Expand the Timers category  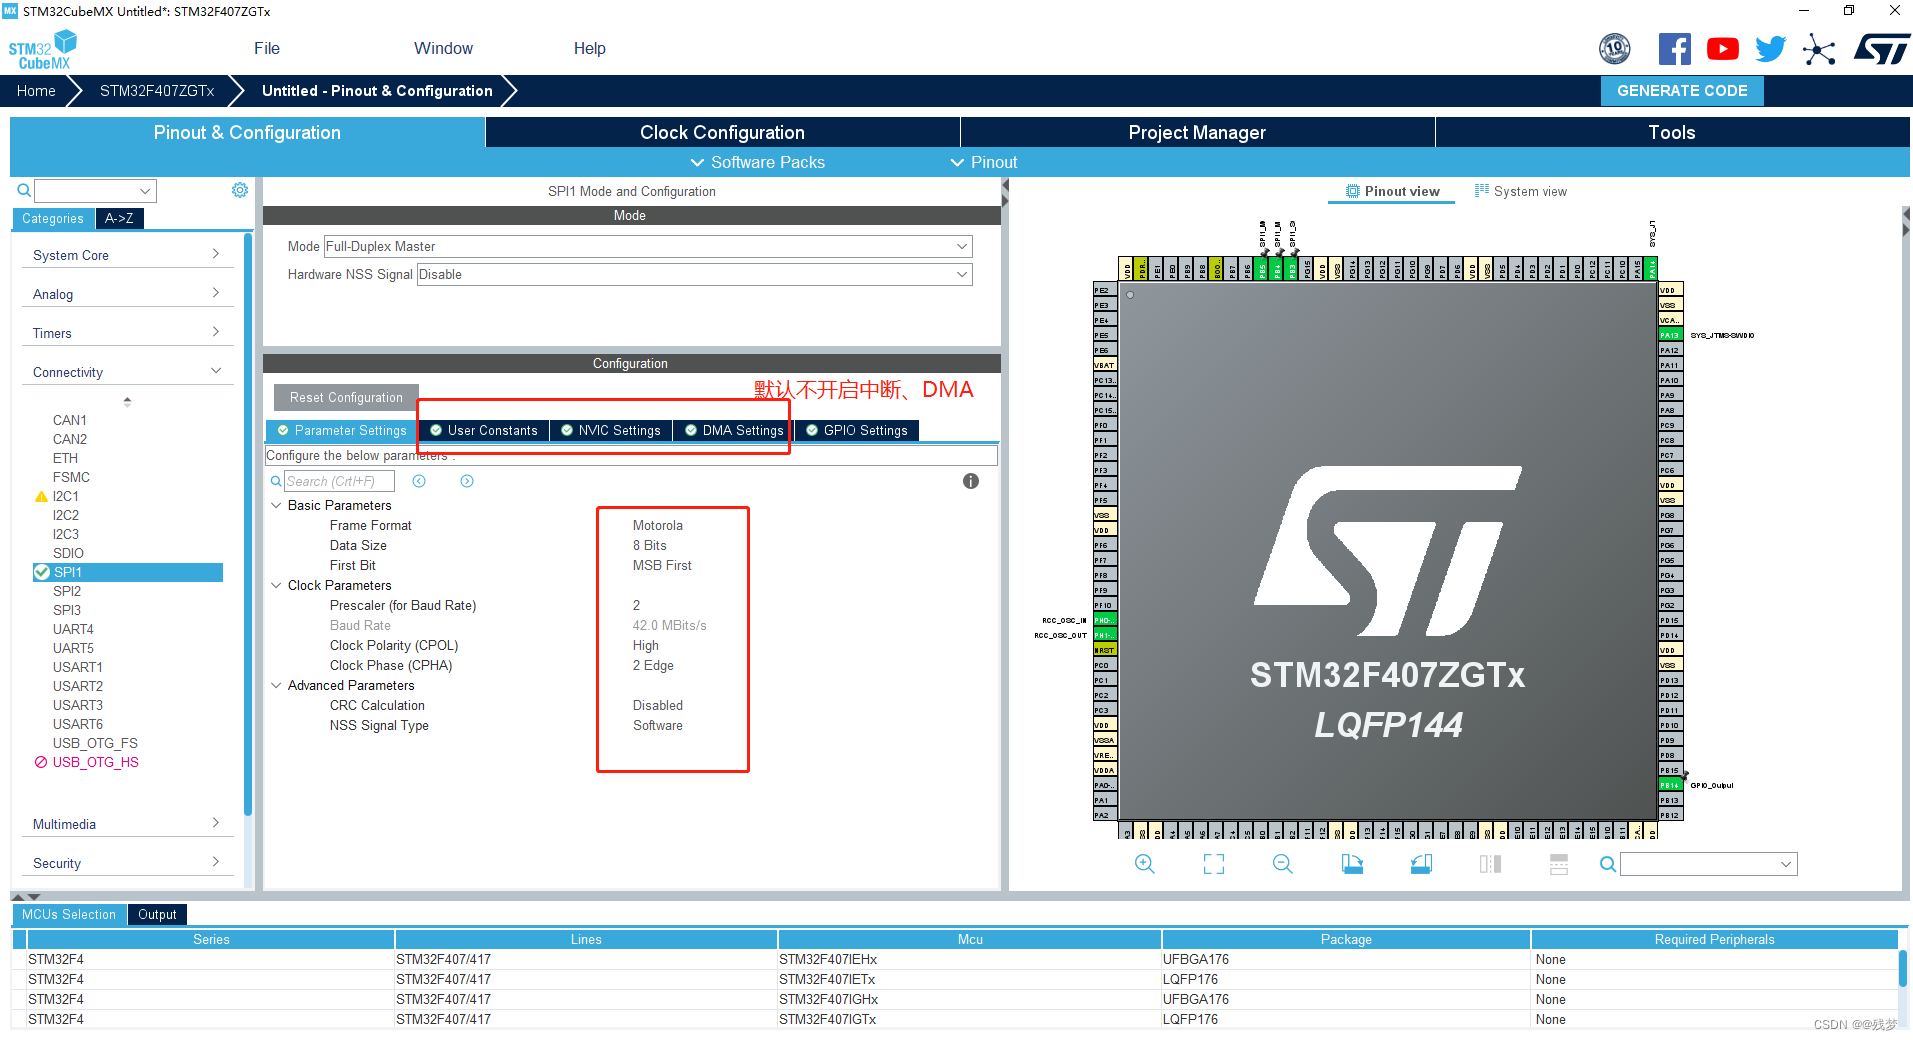click(x=126, y=333)
